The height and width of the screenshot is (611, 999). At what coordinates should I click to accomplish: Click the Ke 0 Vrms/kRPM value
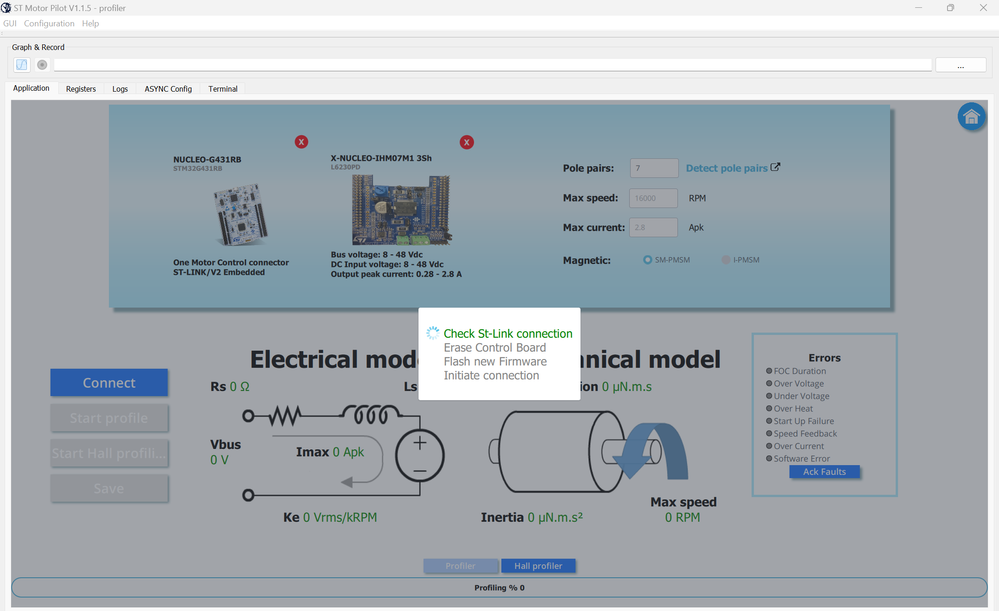click(340, 517)
